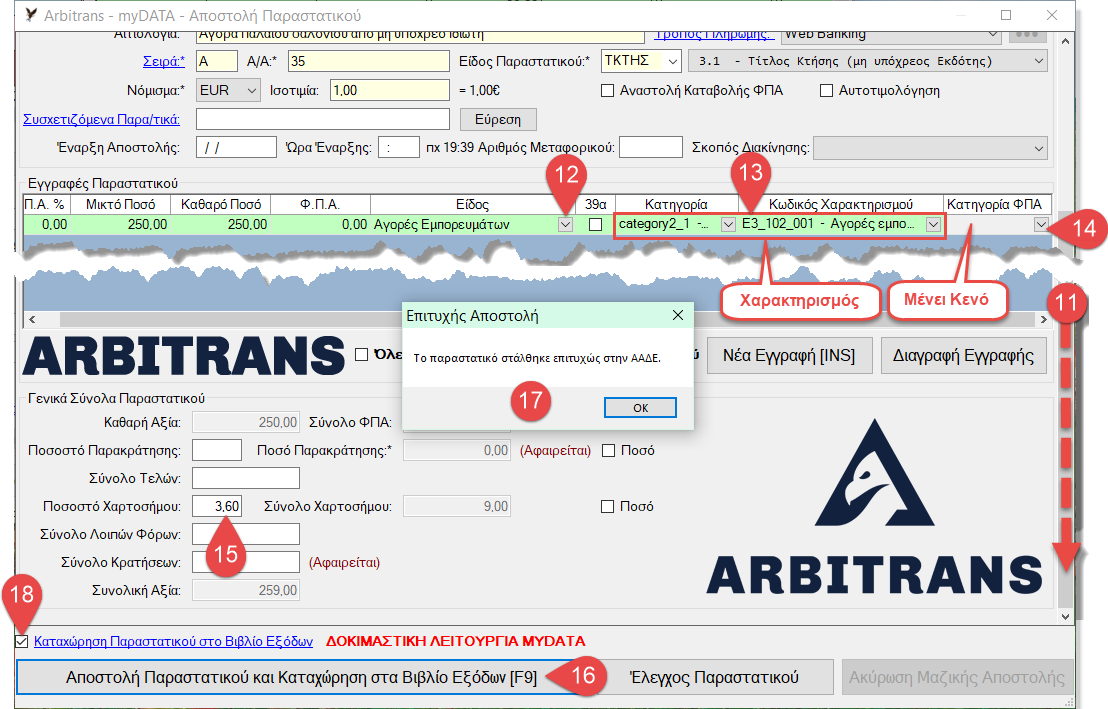Click the Α/Α field showing 35
This screenshot has height=709, width=1108.
pos(369,61)
